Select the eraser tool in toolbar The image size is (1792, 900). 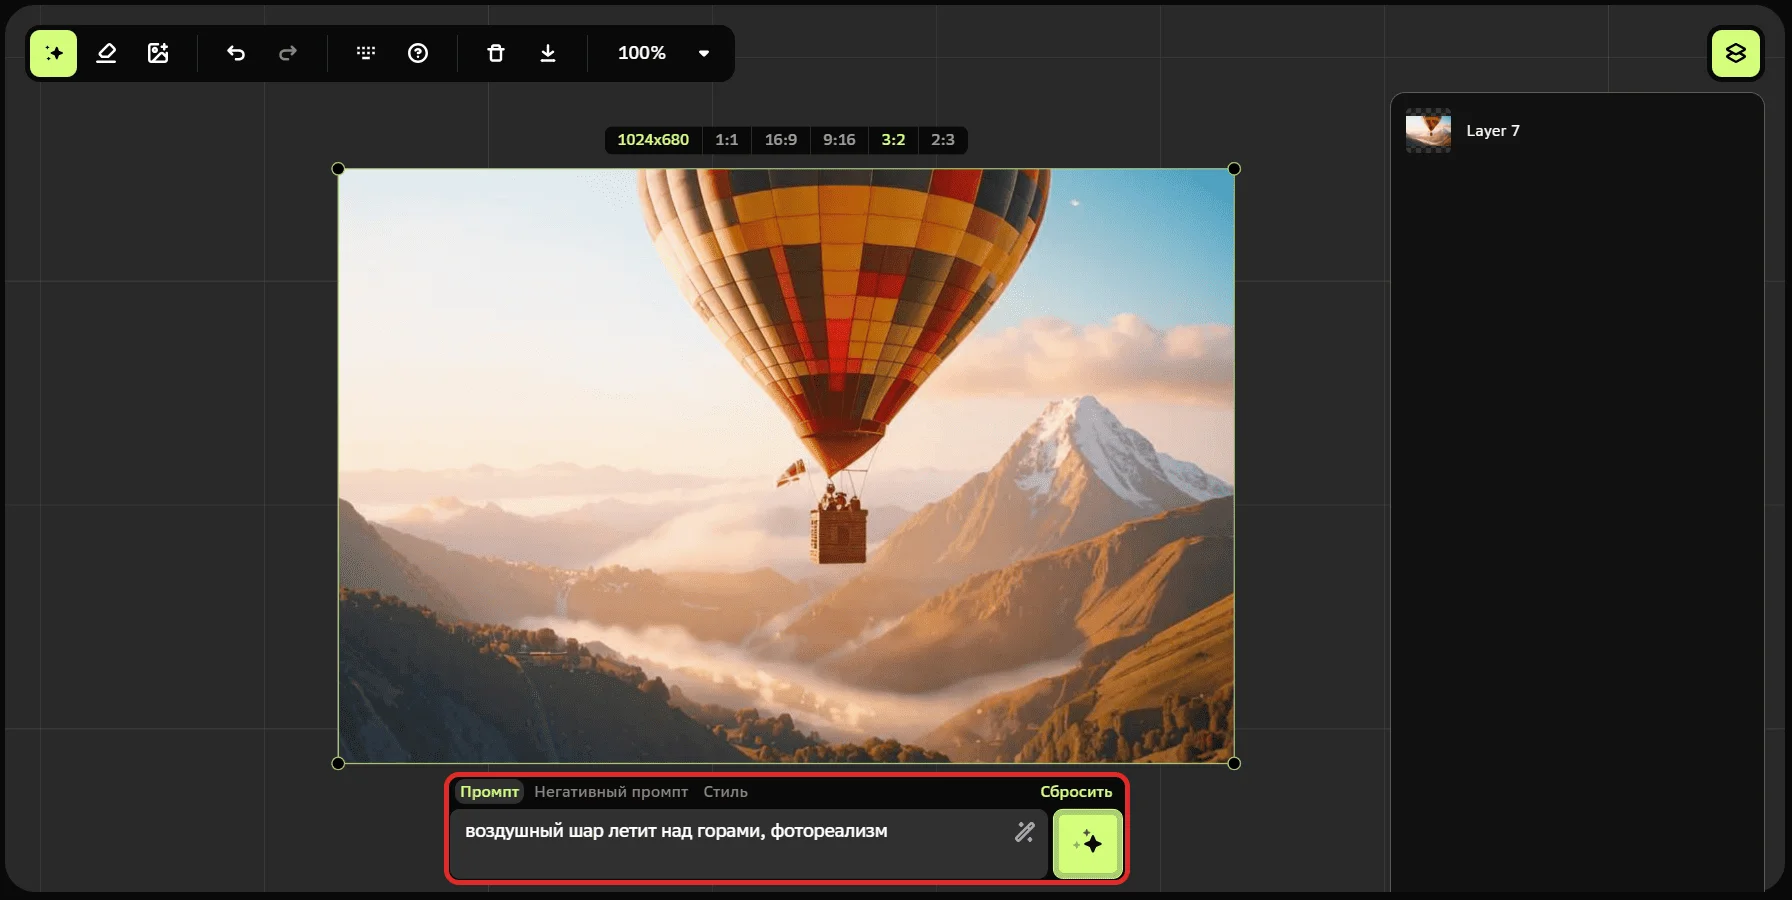(x=106, y=53)
